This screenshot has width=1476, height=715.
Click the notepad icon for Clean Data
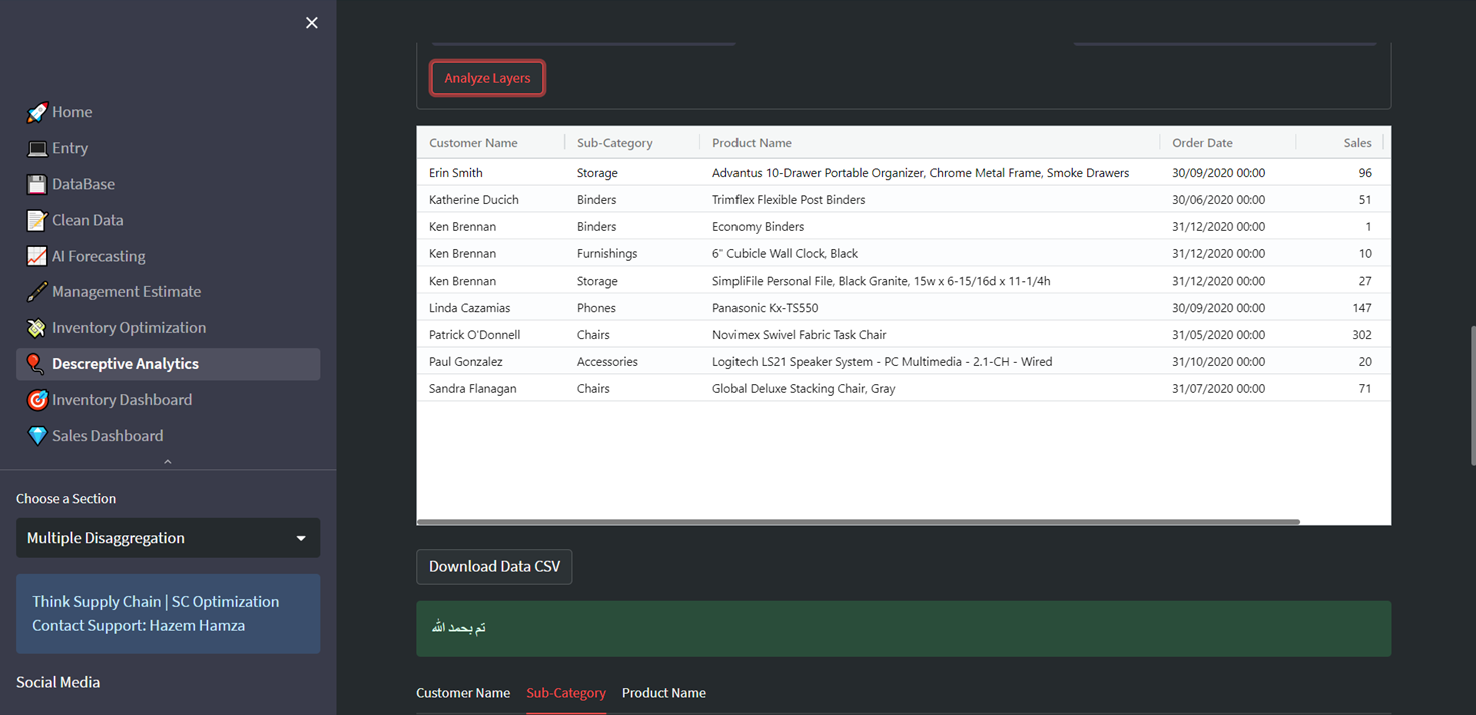click(37, 220)
